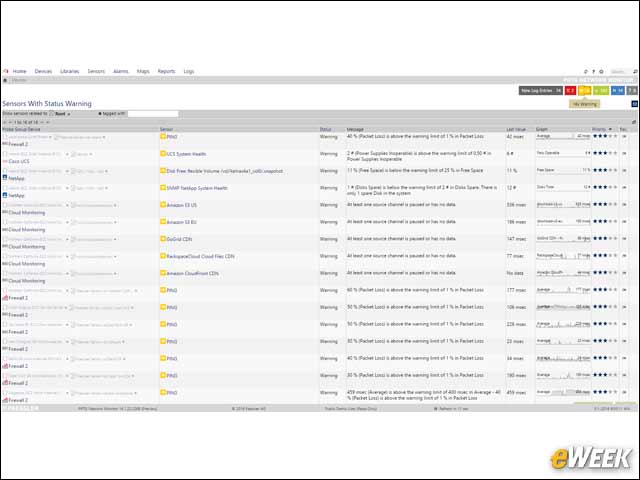Open the Reports menu
The width and height of the screenshot is (640, 480).
[x=166, y=71]
